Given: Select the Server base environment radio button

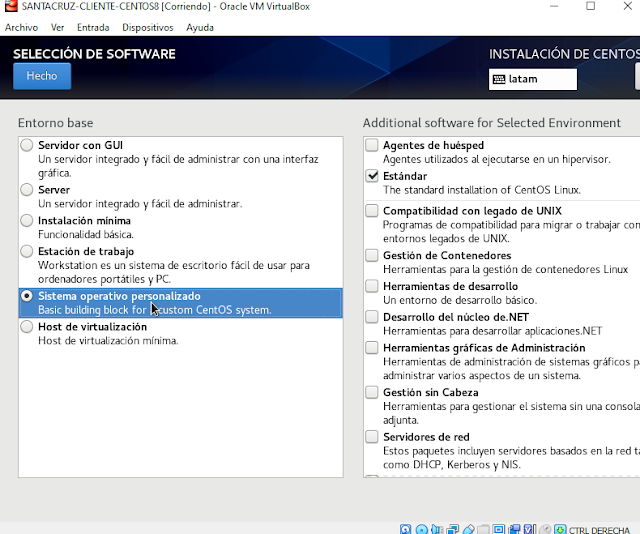Looking at the screenshot, I should tap(27, 190).
